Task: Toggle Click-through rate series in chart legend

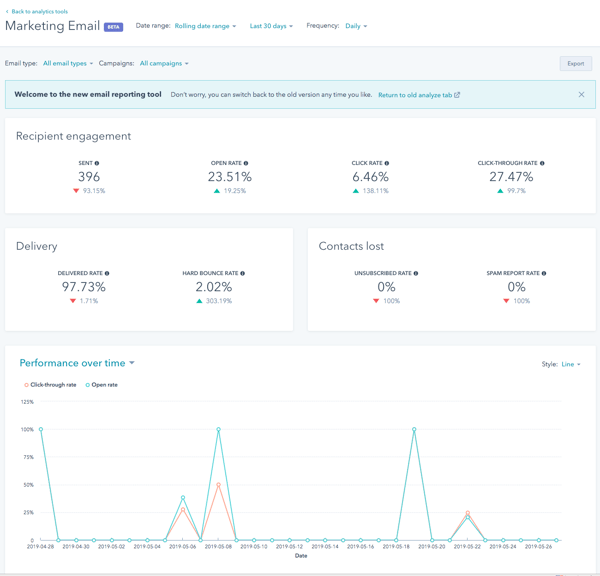Action: pos(51,385)
